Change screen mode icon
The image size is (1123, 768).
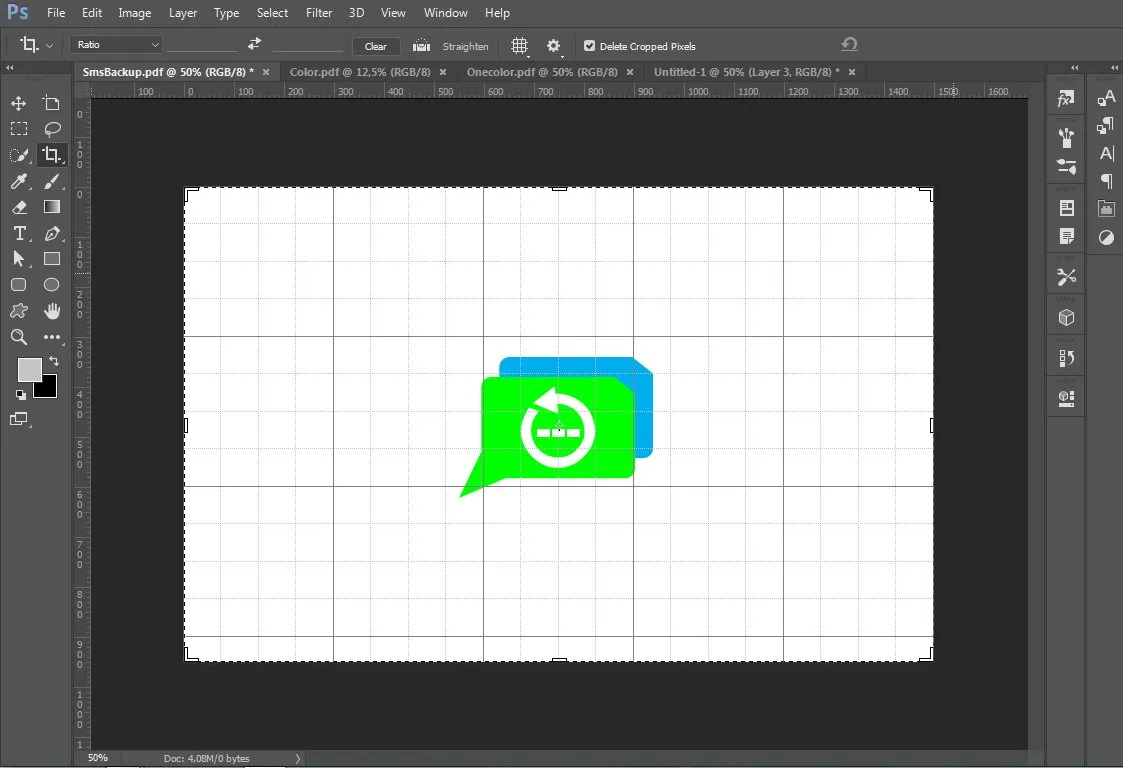(x=19, y=419)
